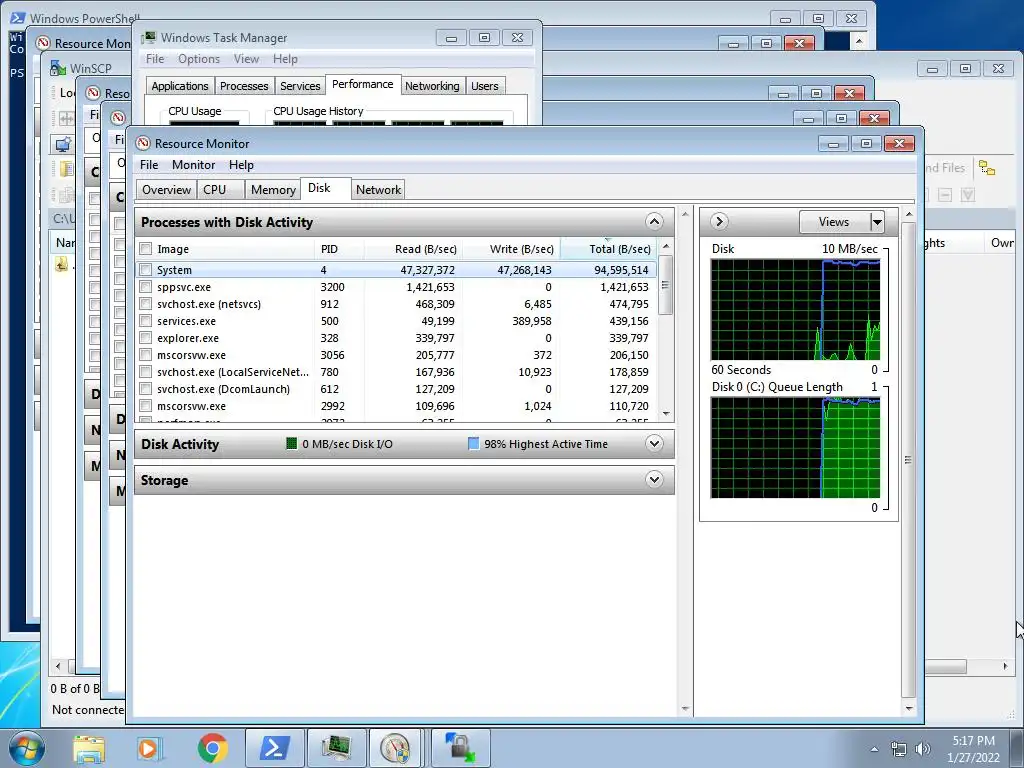Image resolution: width=1024 pixels, height=768 pixels.
Task: Check the svchost.exe (LocalServiceNet...) checkbox
Action: pyautogui.click(x=146, y=372)
